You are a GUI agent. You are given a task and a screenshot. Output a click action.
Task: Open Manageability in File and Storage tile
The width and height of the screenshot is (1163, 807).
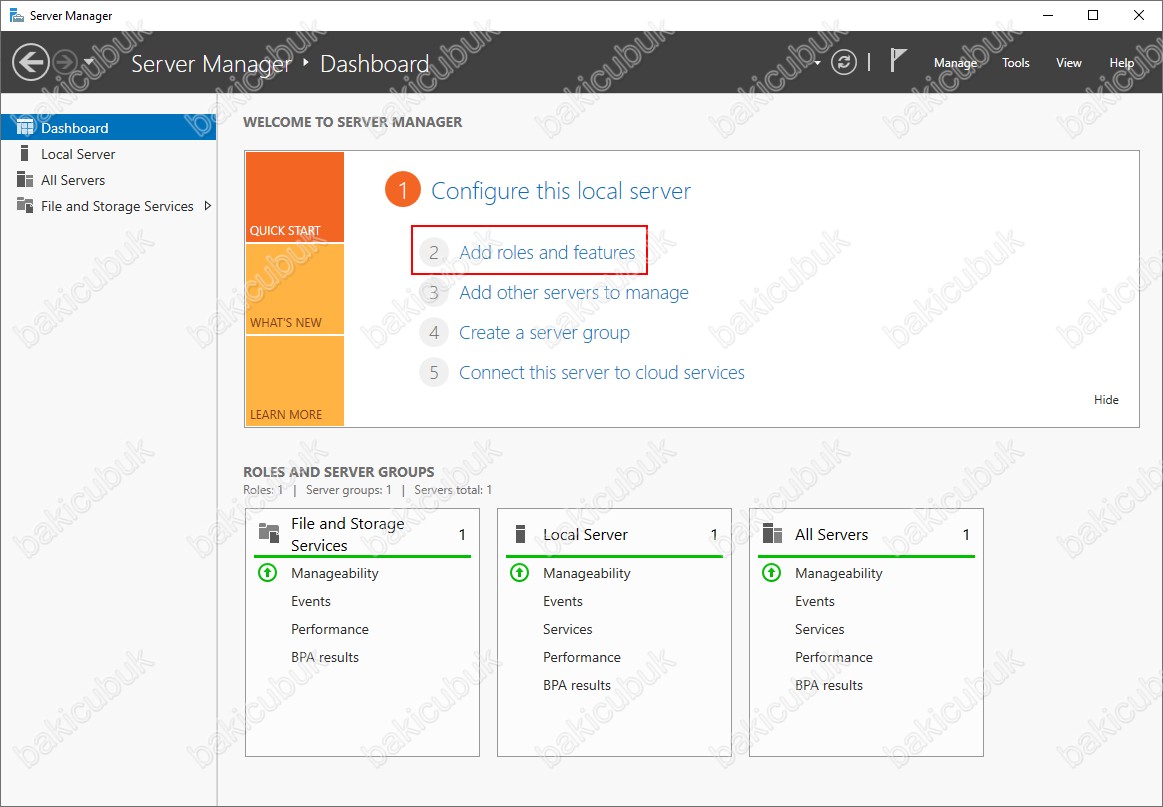tap(335, 573)
